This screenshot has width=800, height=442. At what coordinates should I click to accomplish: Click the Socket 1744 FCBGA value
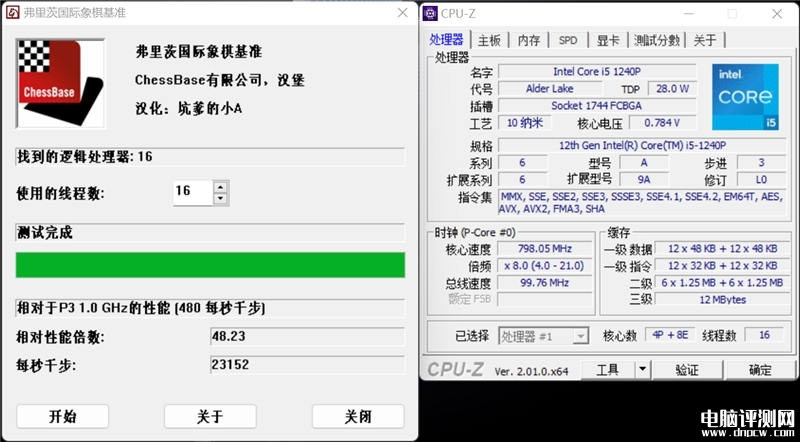point(597,106)
